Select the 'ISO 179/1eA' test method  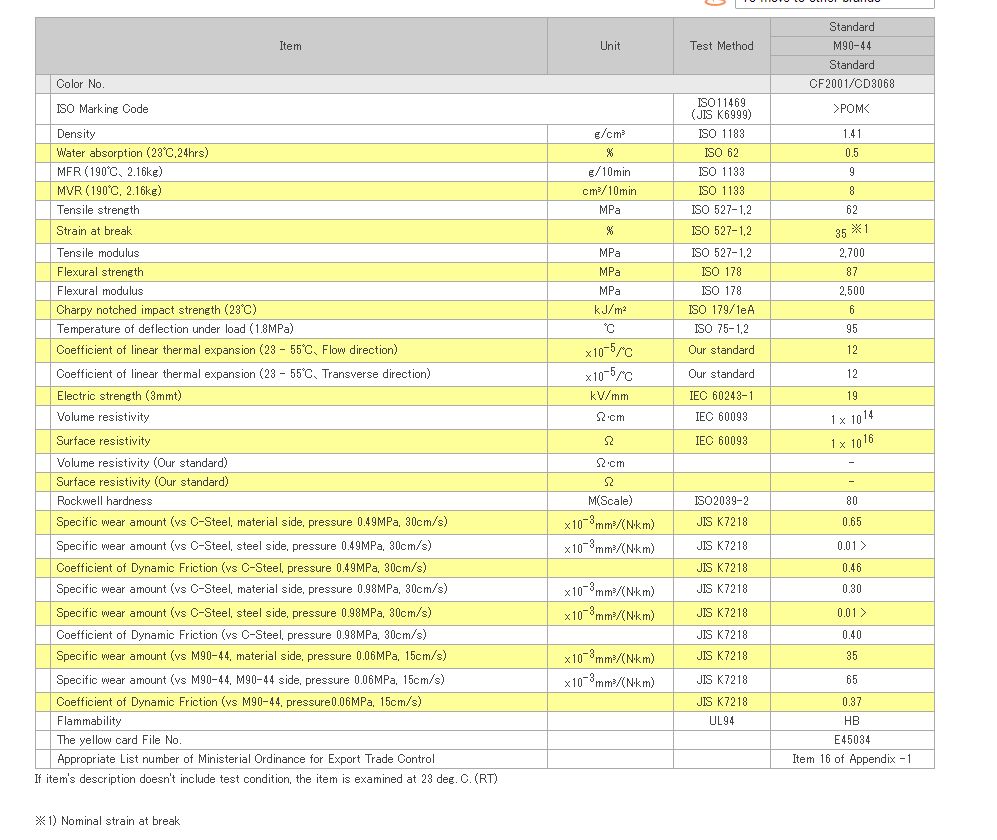pyautogui.click(x=722, y=310)
